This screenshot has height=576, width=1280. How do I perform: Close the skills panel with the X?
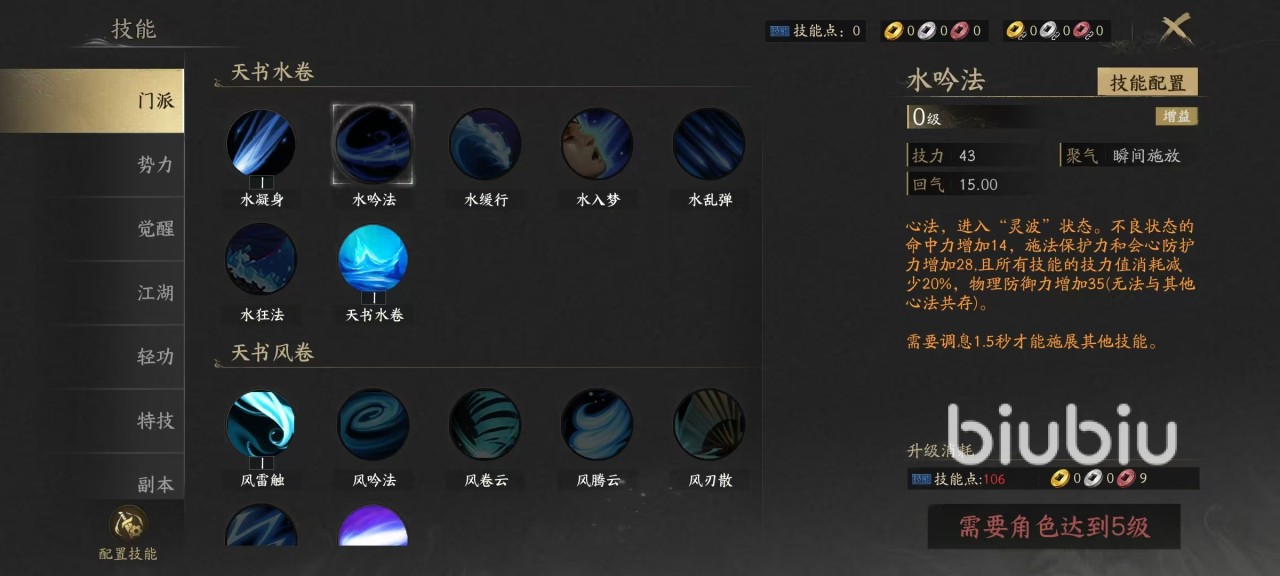(1176, 28)
